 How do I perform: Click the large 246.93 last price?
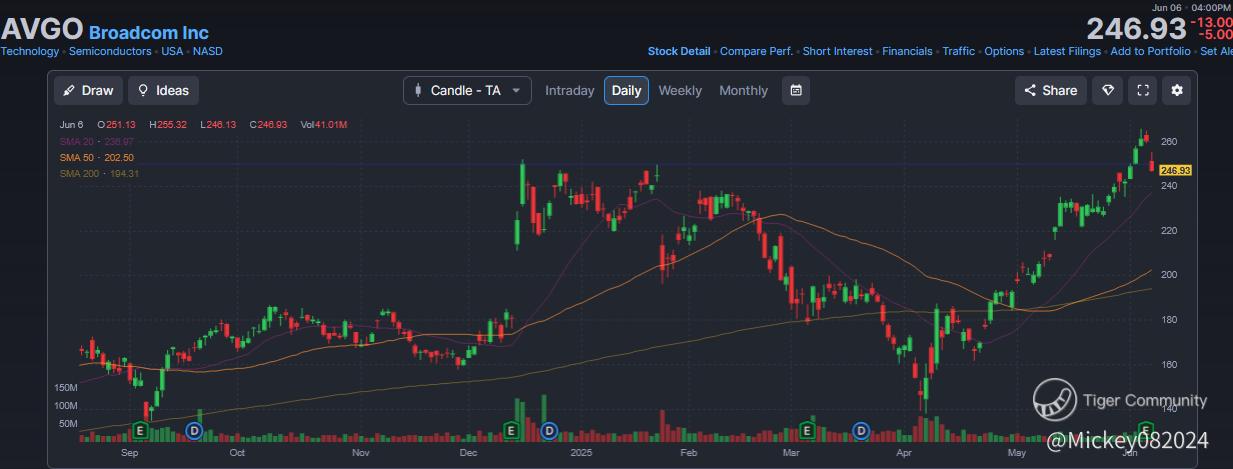click(x=1136, y=29)
